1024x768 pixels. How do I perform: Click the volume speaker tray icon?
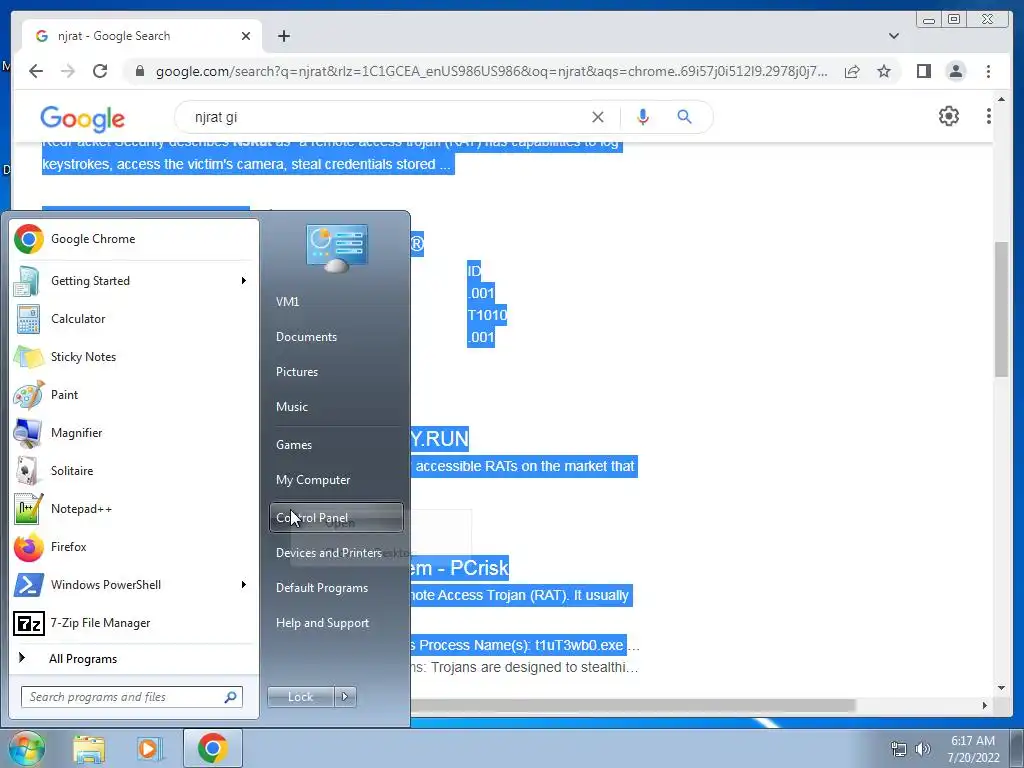pos(923,749)
